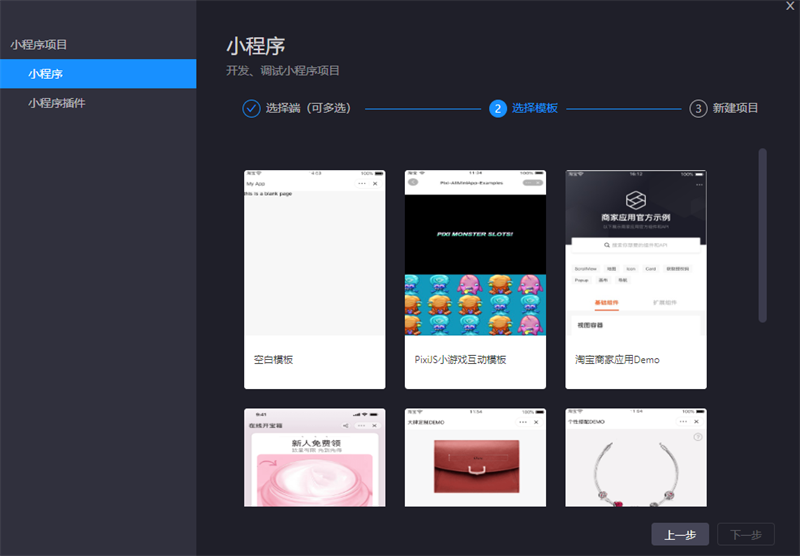
Task: Close the dialog with the X icon
Action: coord(790,6)
